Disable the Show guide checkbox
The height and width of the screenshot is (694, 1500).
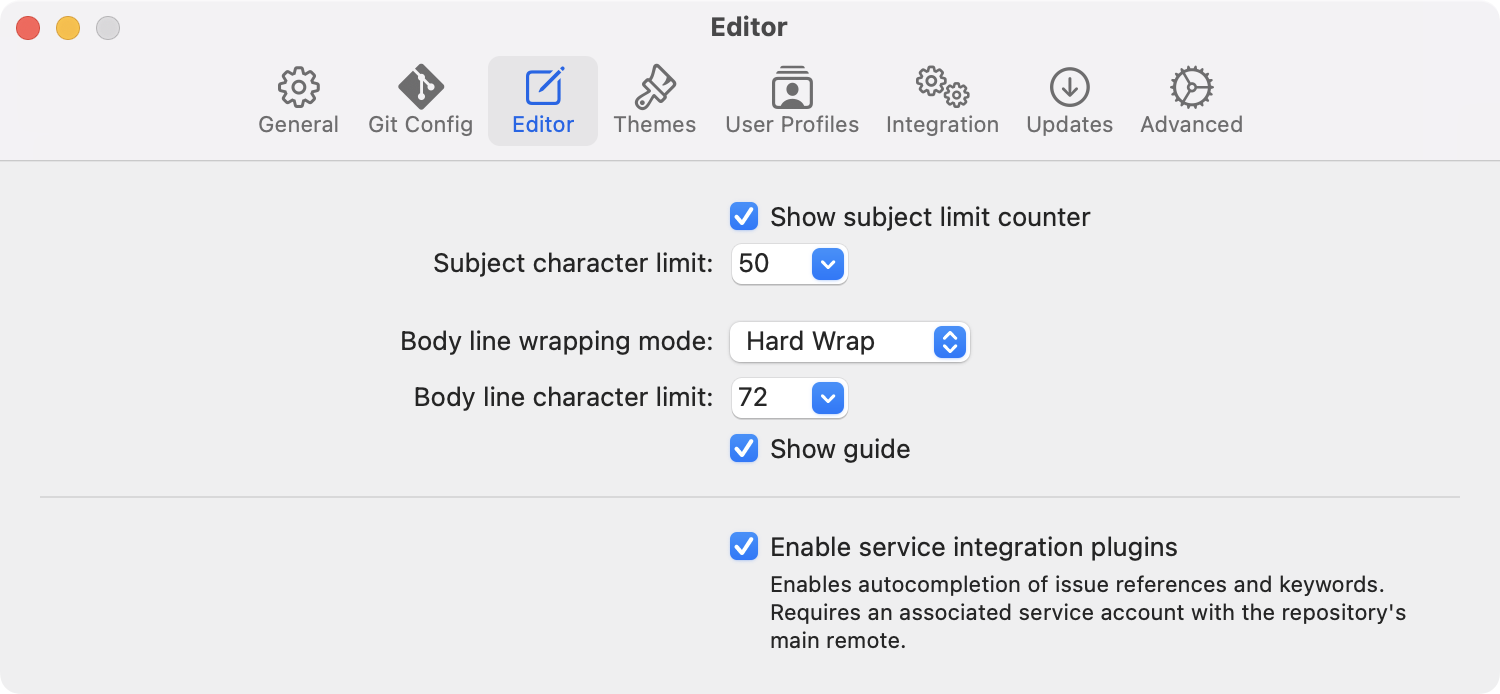[744, 449]
